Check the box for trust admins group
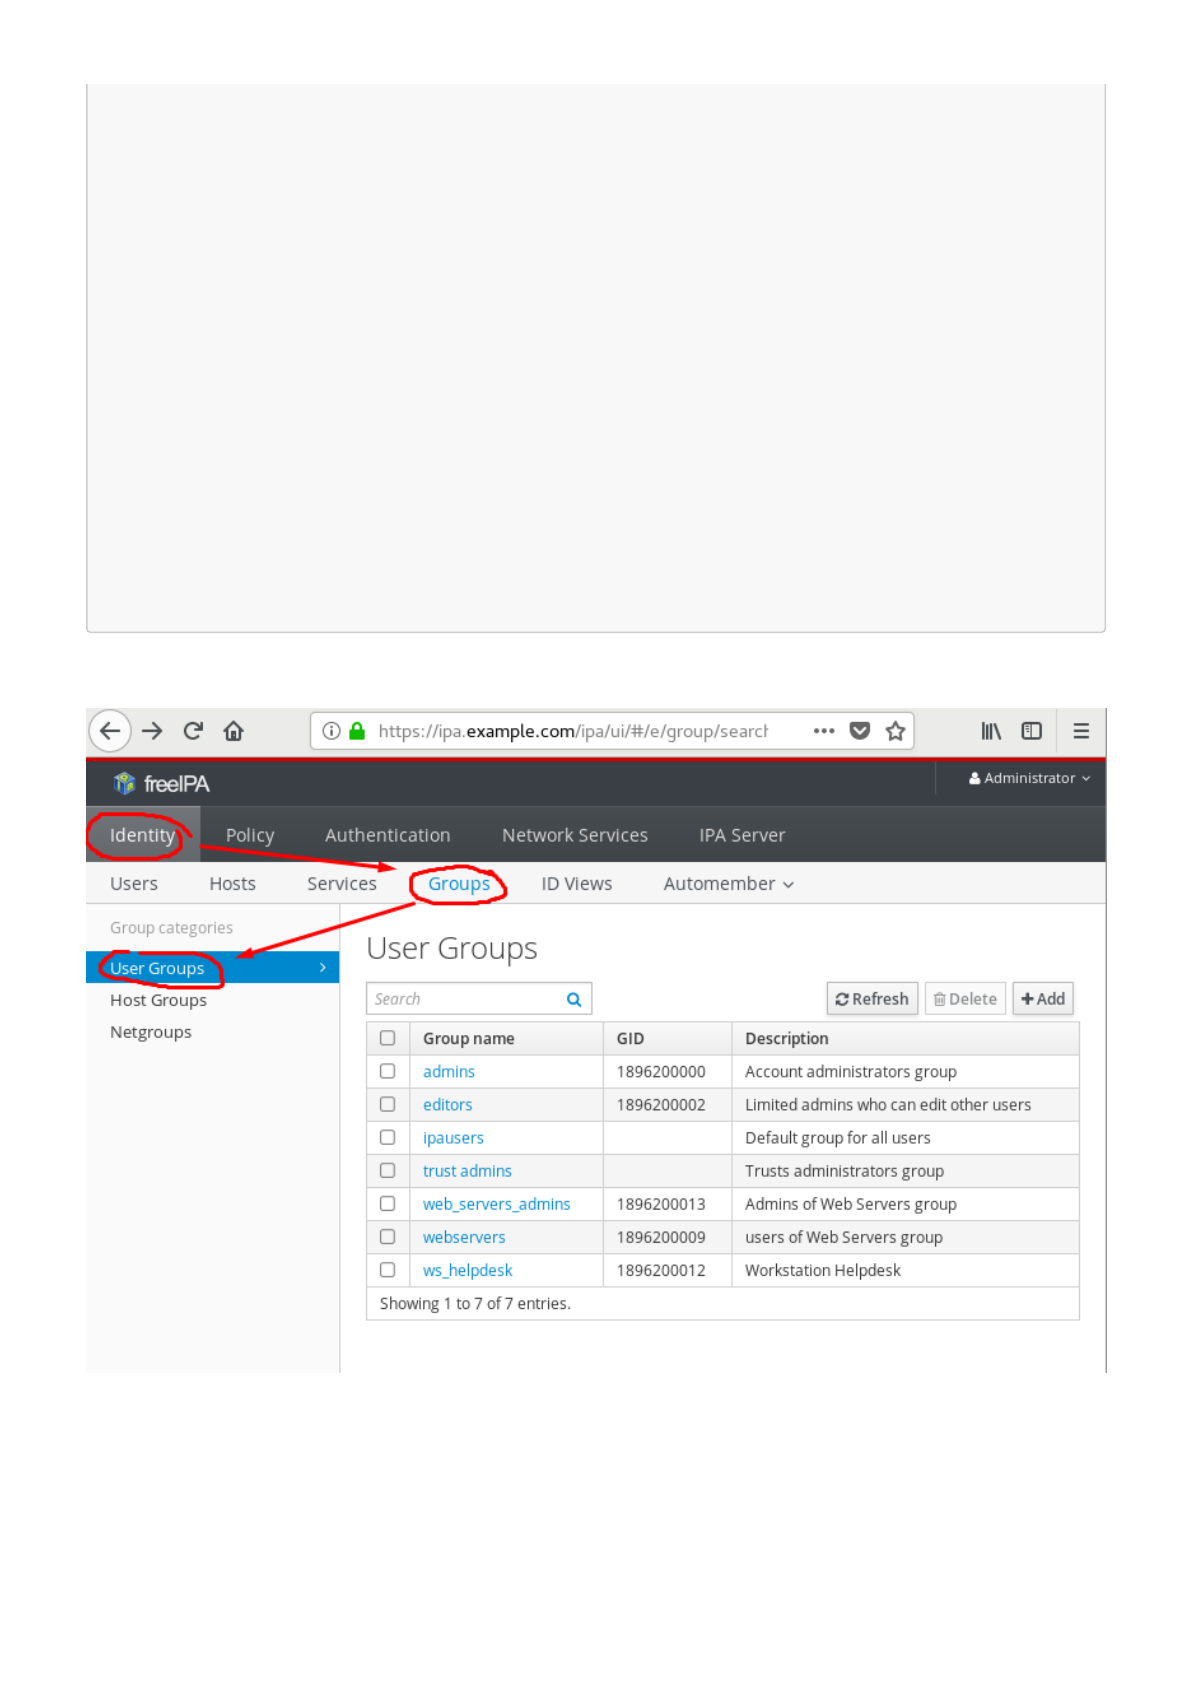Image resolution: width=1190 pixels, height=1684 pixels. 388,1170
